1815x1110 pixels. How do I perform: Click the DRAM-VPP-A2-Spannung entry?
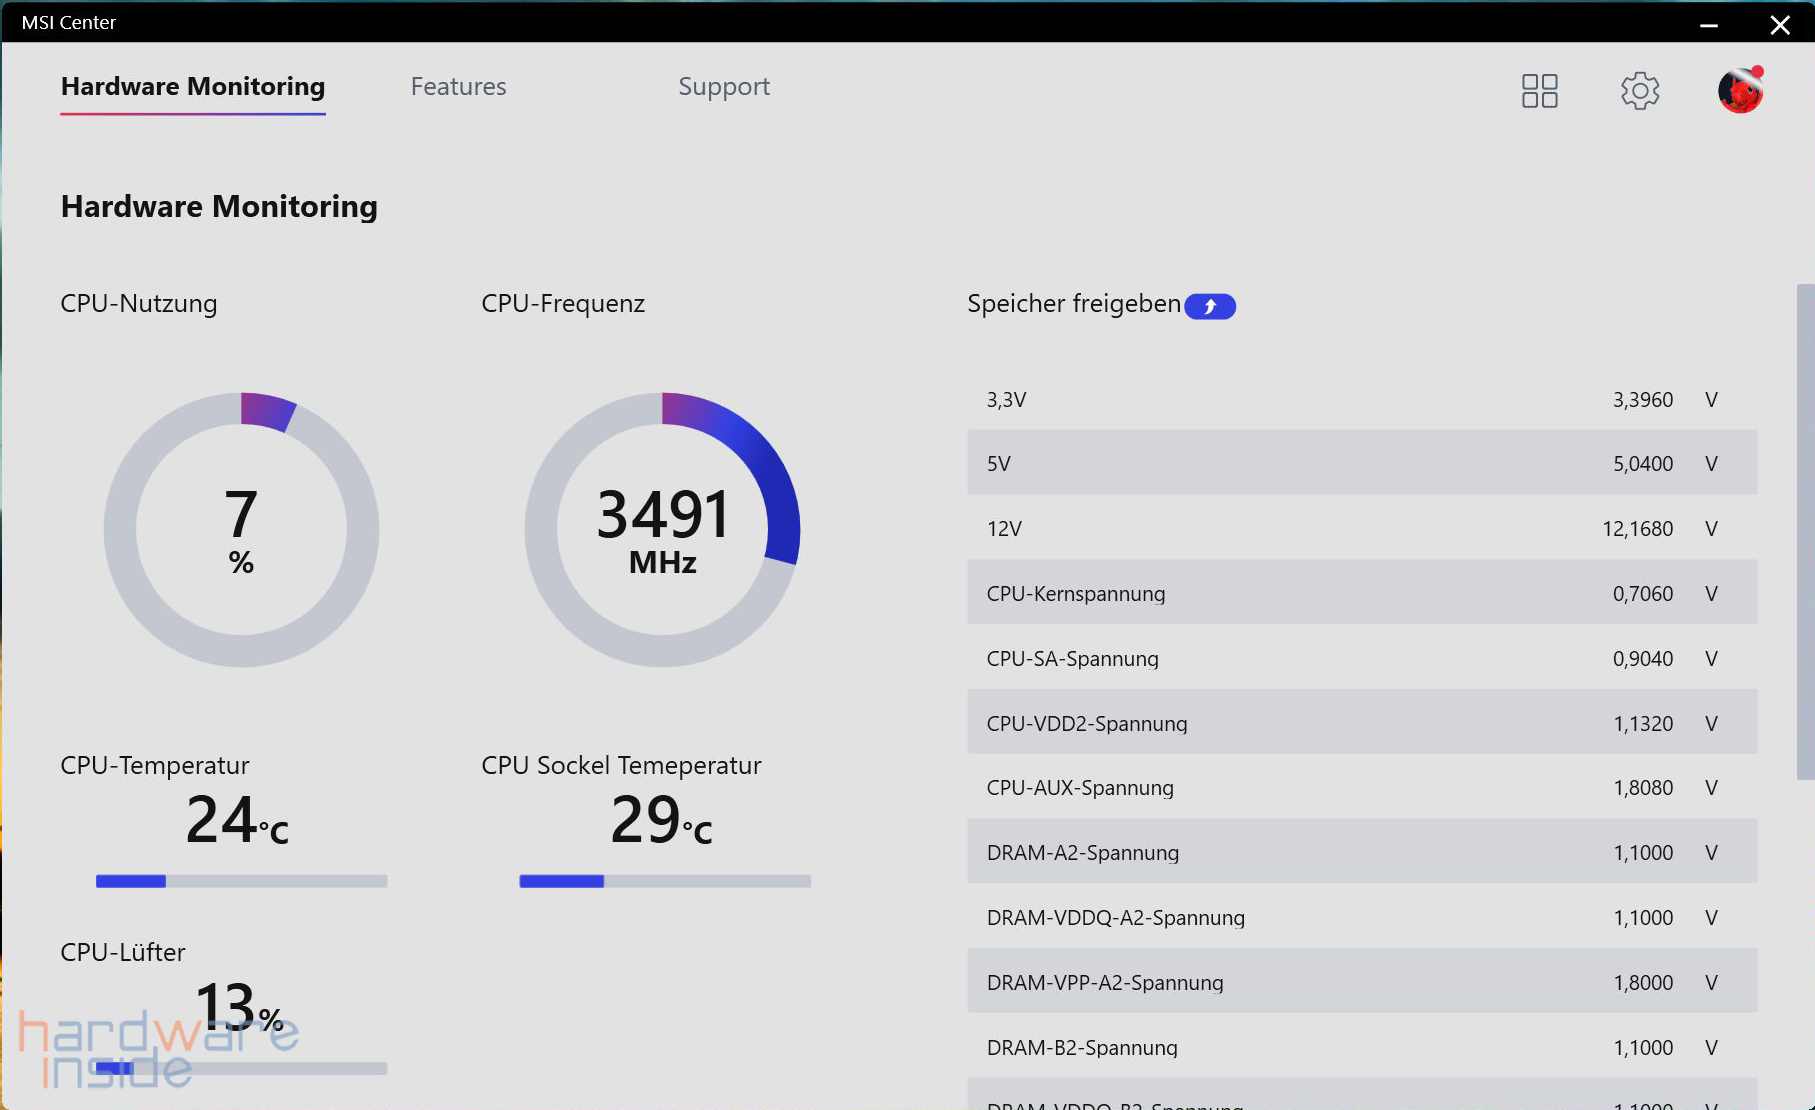coord(1361,982)
